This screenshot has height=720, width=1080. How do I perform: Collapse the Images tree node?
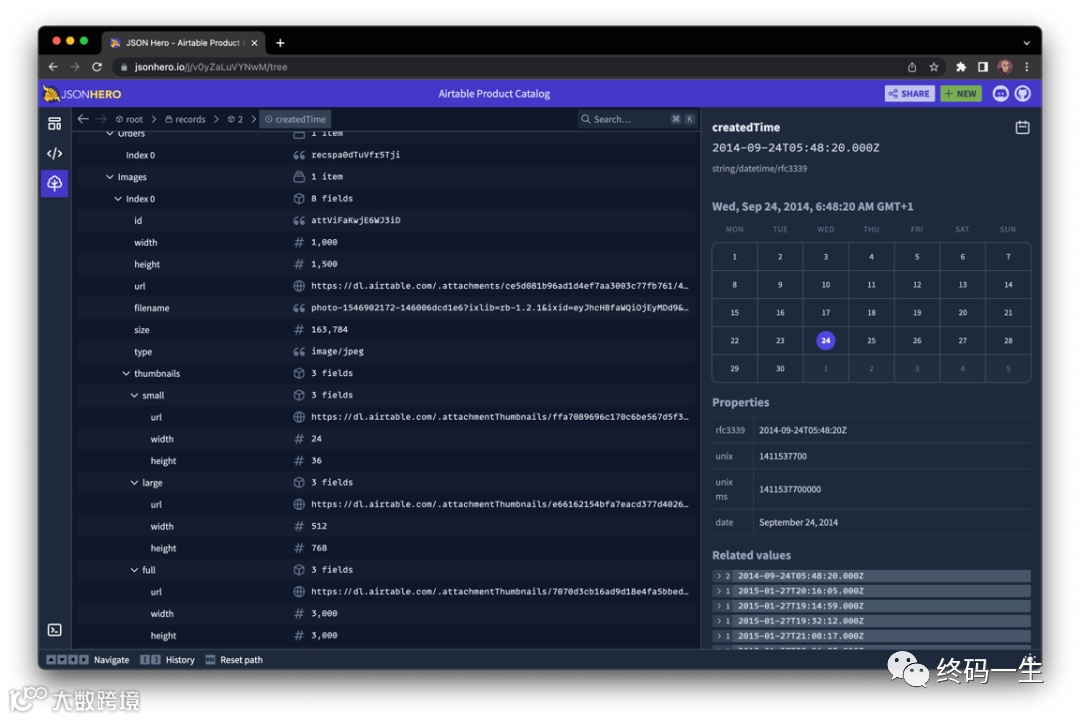click(x=110, y=177)
